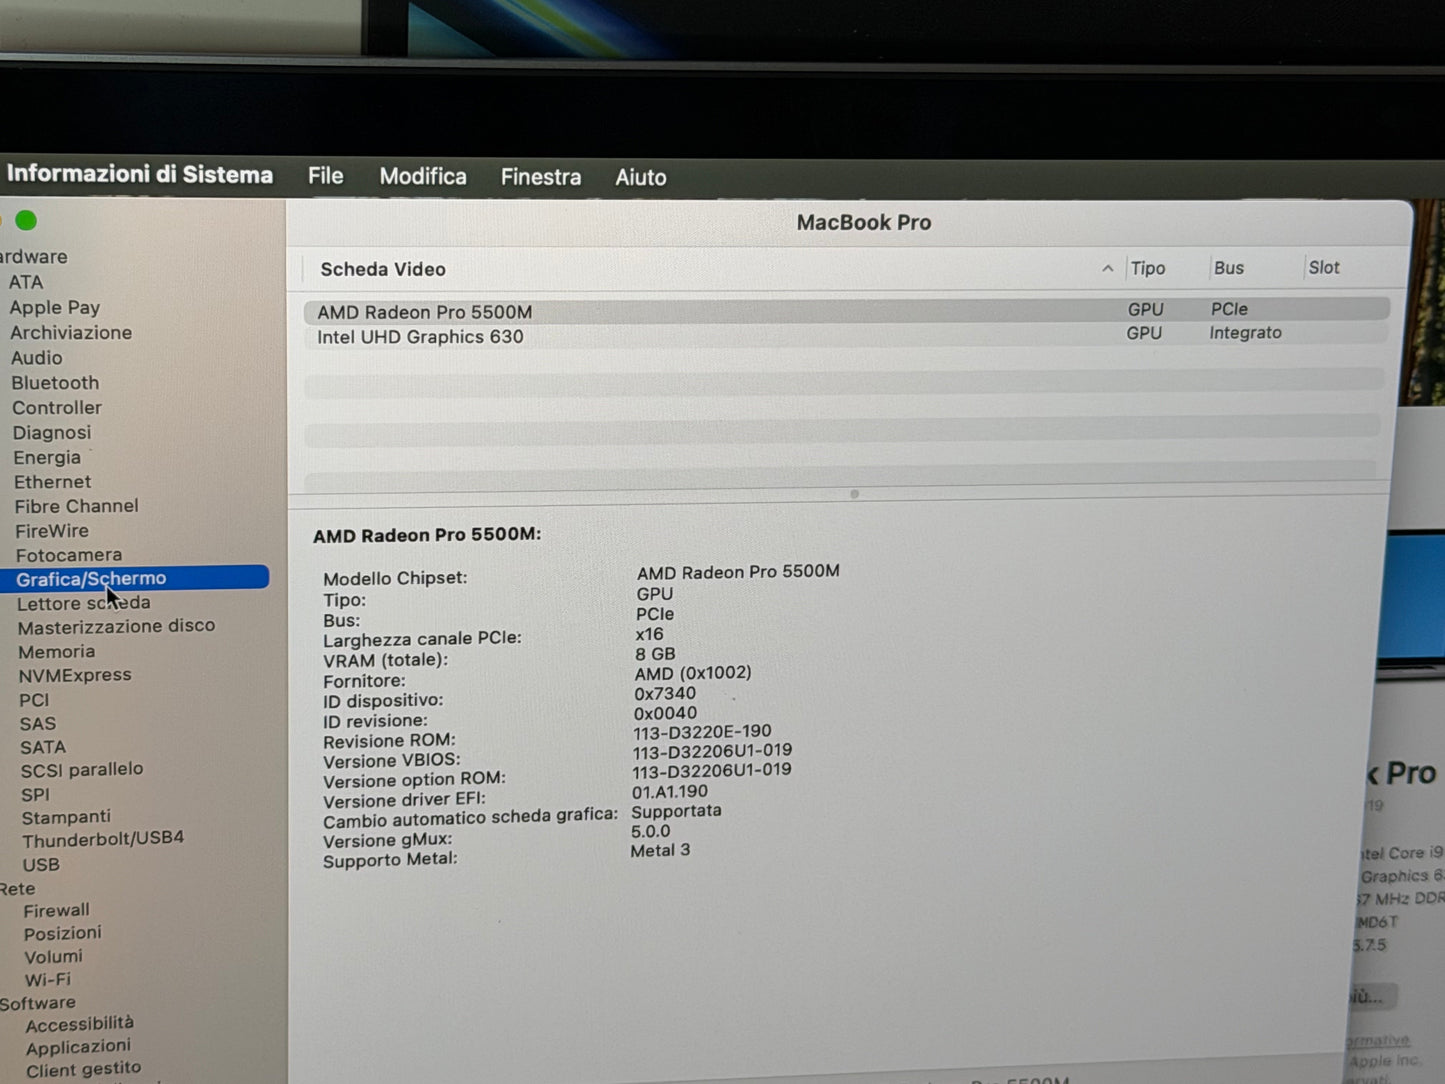Select Fibre Channel in the sidebar

click(x=76, y=506)
